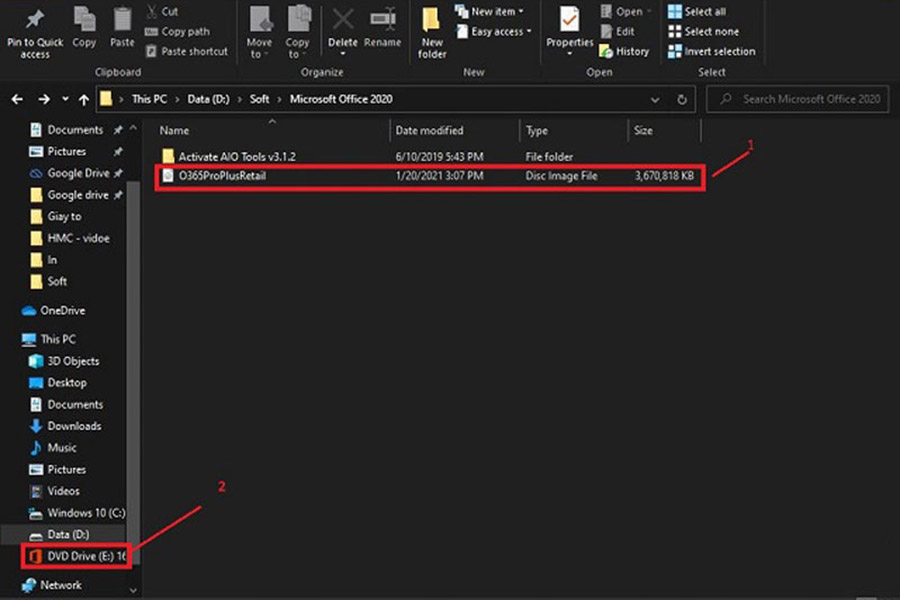Click the navigation pane scroll-up arrow
The image size is (900, 600).
(x=133, y=128)
